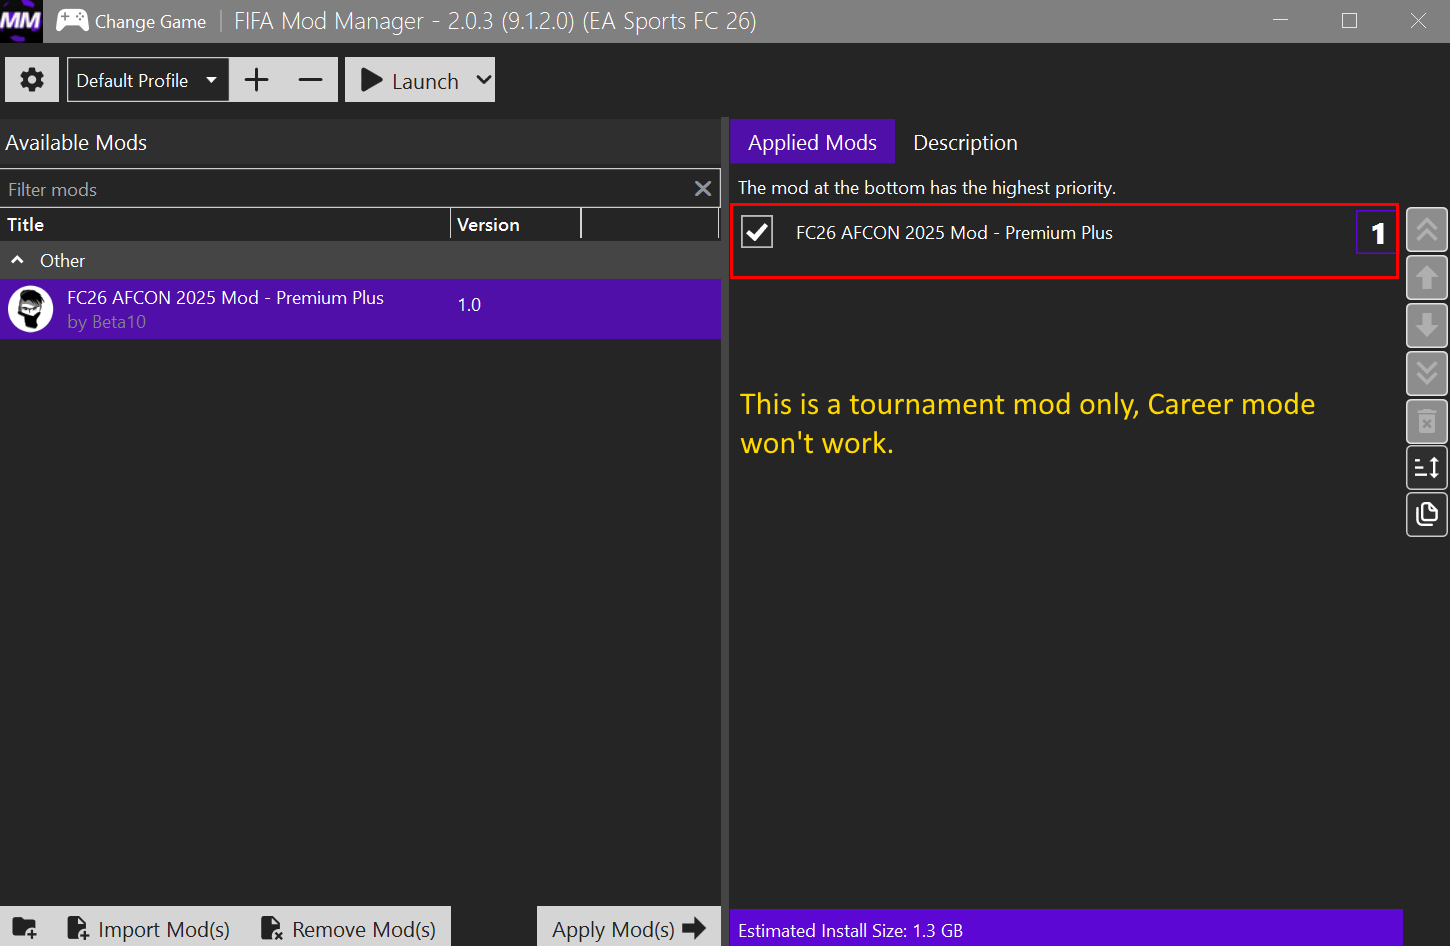Image resolution: width=1450 pixels, height=946 pixels.
Task: Open the Default Profile dropdown
Action: coord(148,80)
